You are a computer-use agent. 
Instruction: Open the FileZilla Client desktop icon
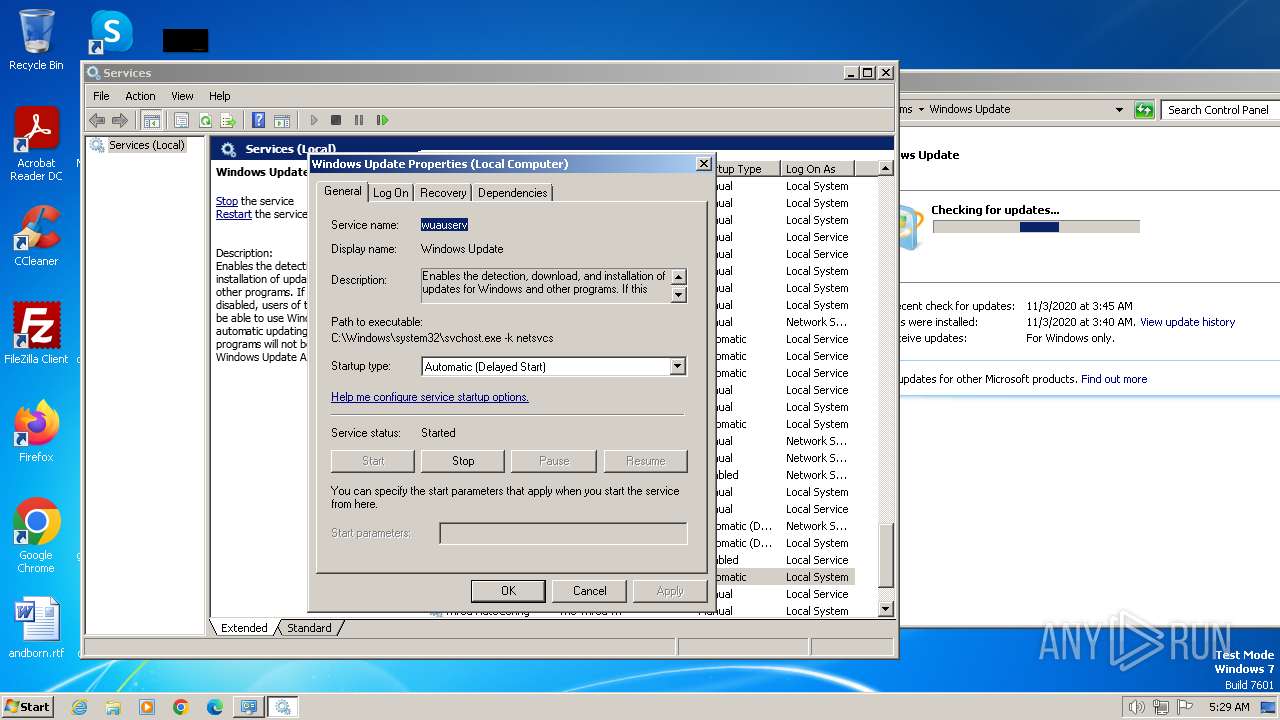pos(36,333)
